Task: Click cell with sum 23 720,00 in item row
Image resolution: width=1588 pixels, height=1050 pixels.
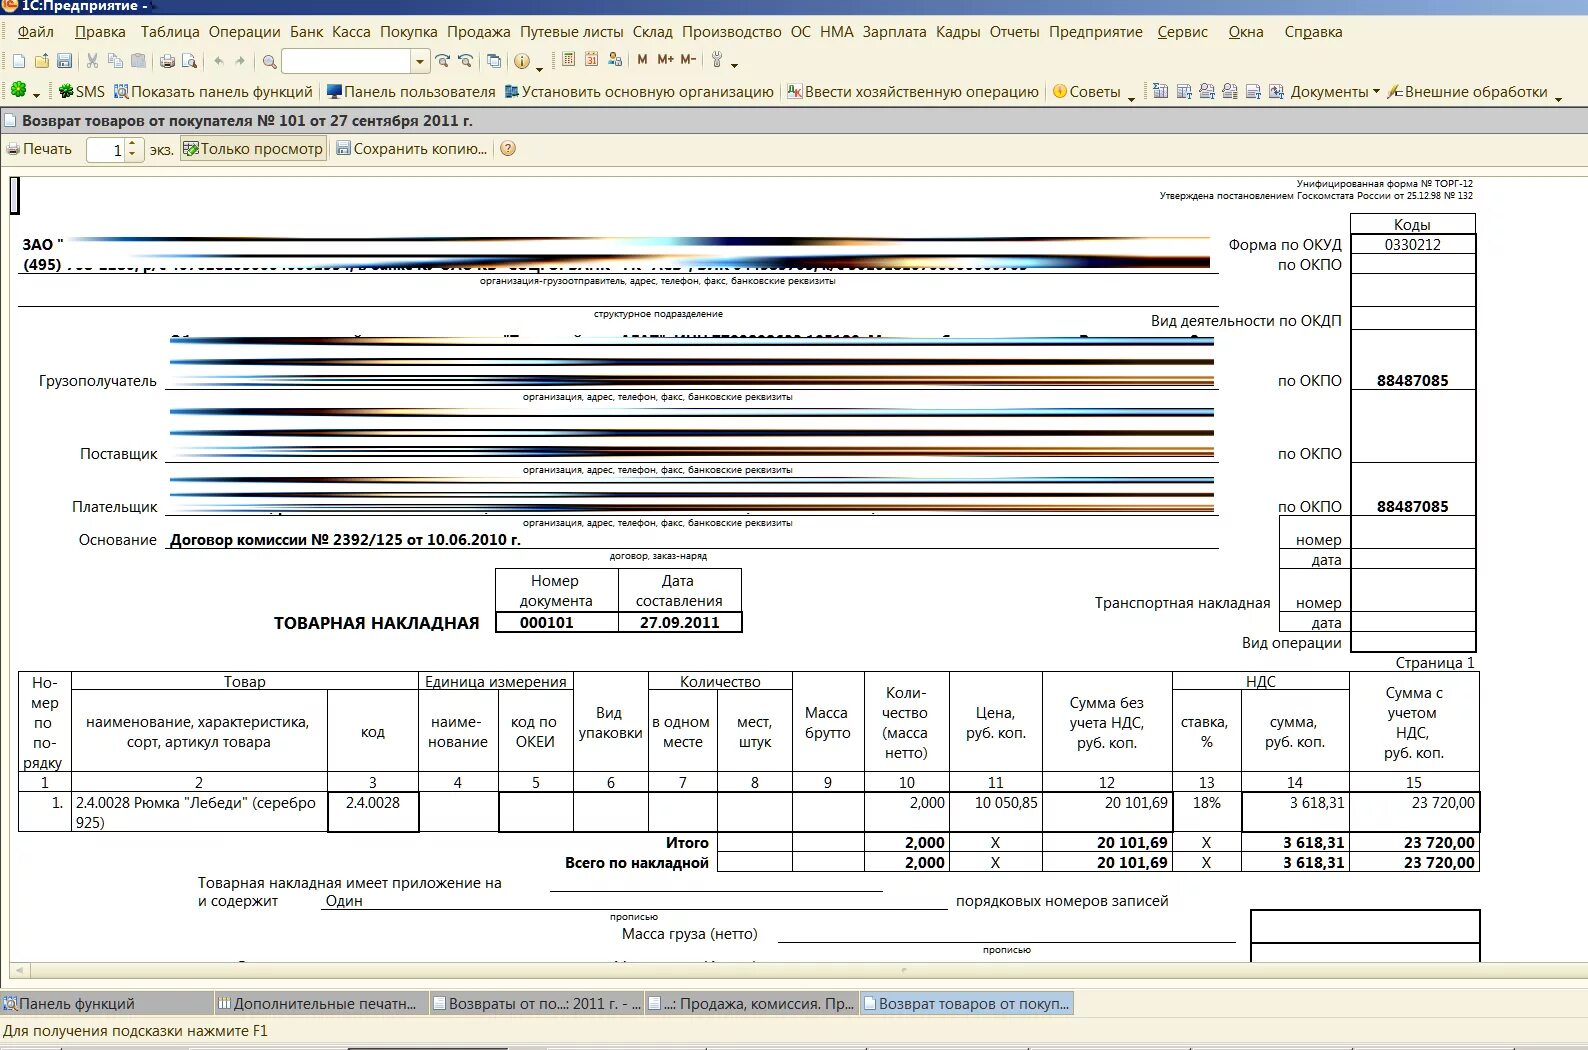Action: [1414, 812]
